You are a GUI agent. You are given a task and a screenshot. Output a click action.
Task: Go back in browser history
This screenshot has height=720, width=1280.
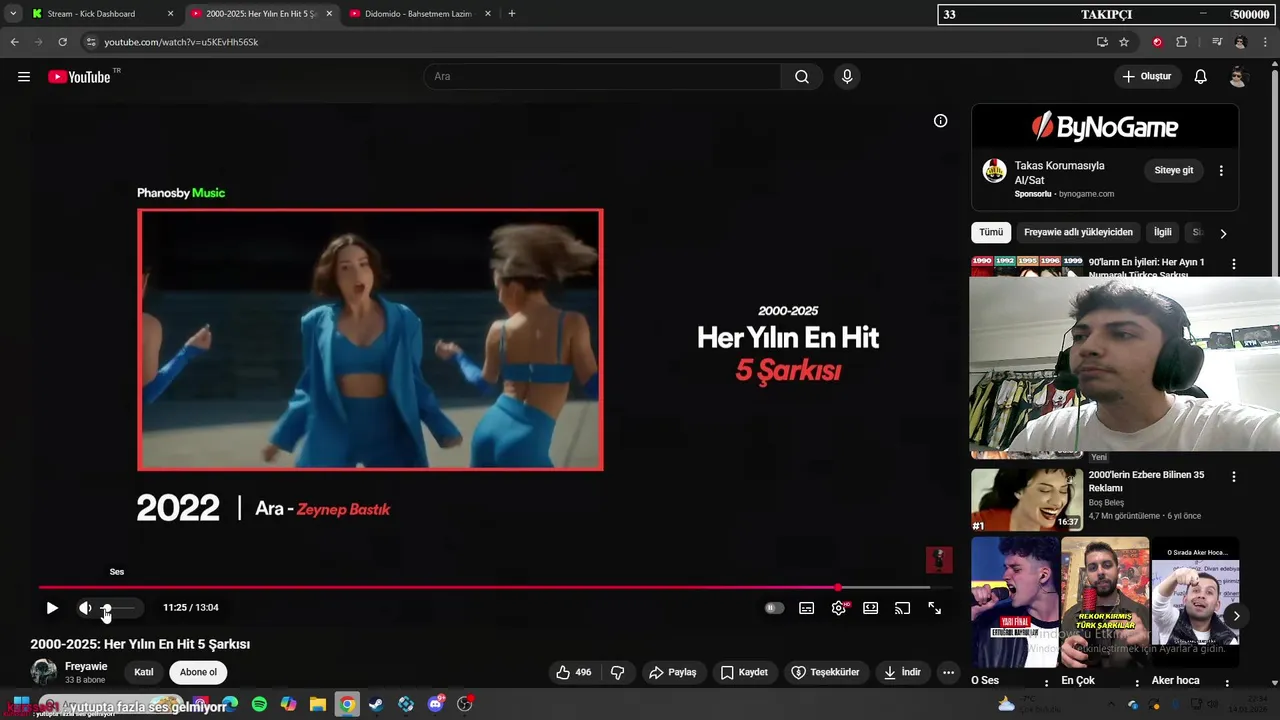[x=14, y=42]
